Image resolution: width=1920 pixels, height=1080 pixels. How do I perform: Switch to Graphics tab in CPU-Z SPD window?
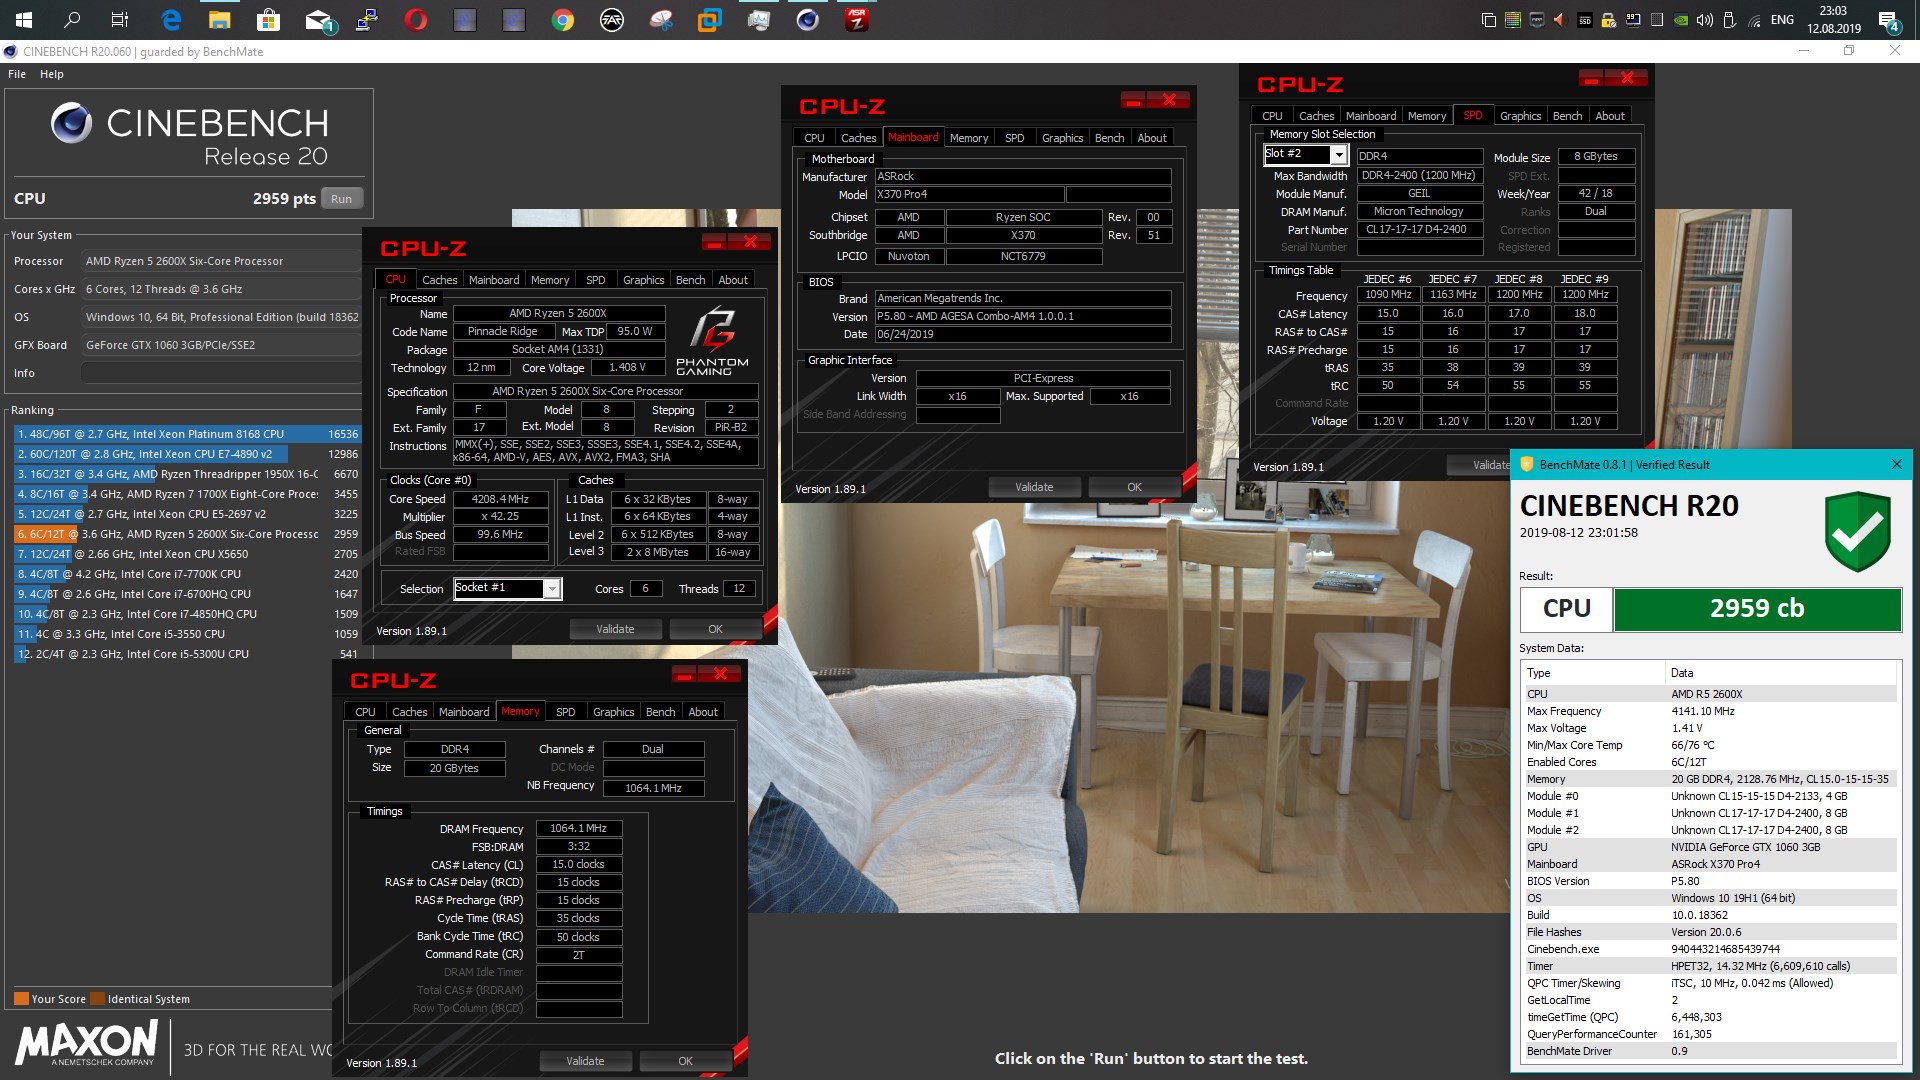tap(1520, 116)
